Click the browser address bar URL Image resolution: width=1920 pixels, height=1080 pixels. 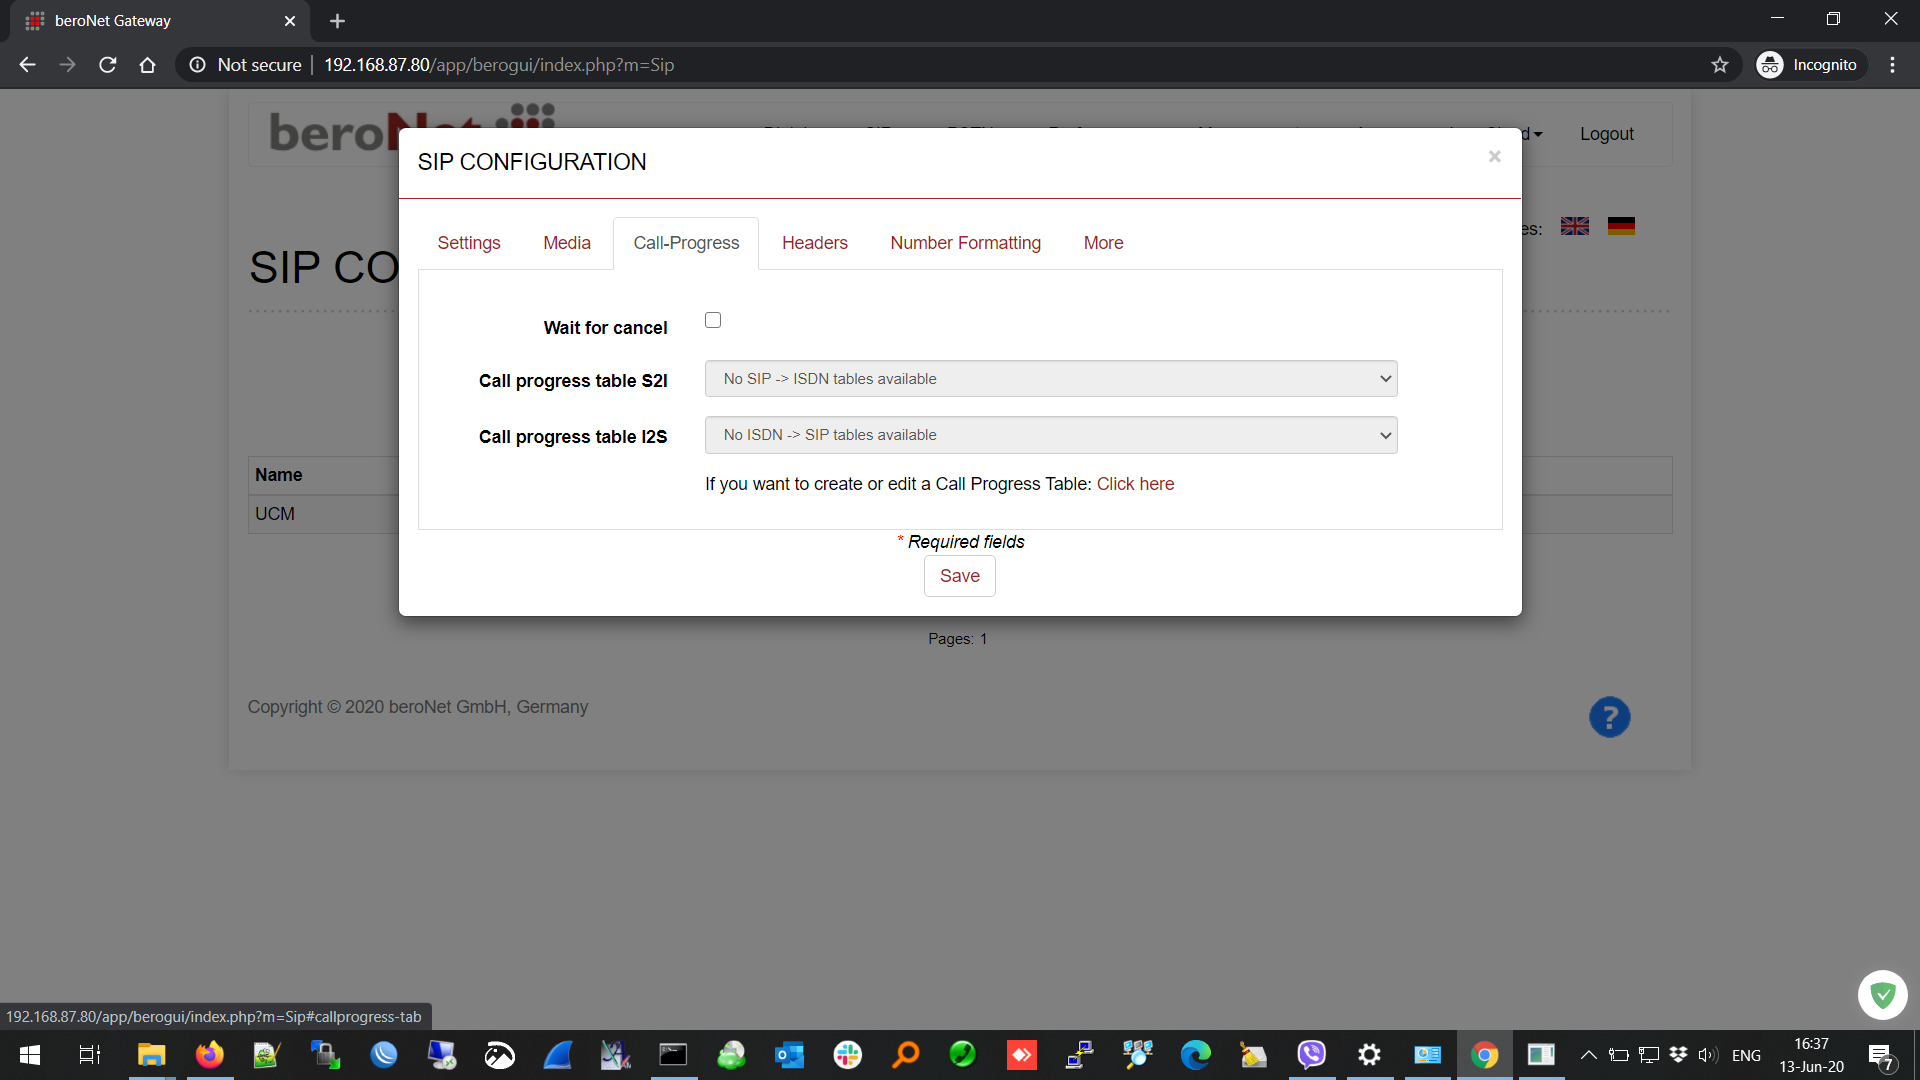coord(499,65)
